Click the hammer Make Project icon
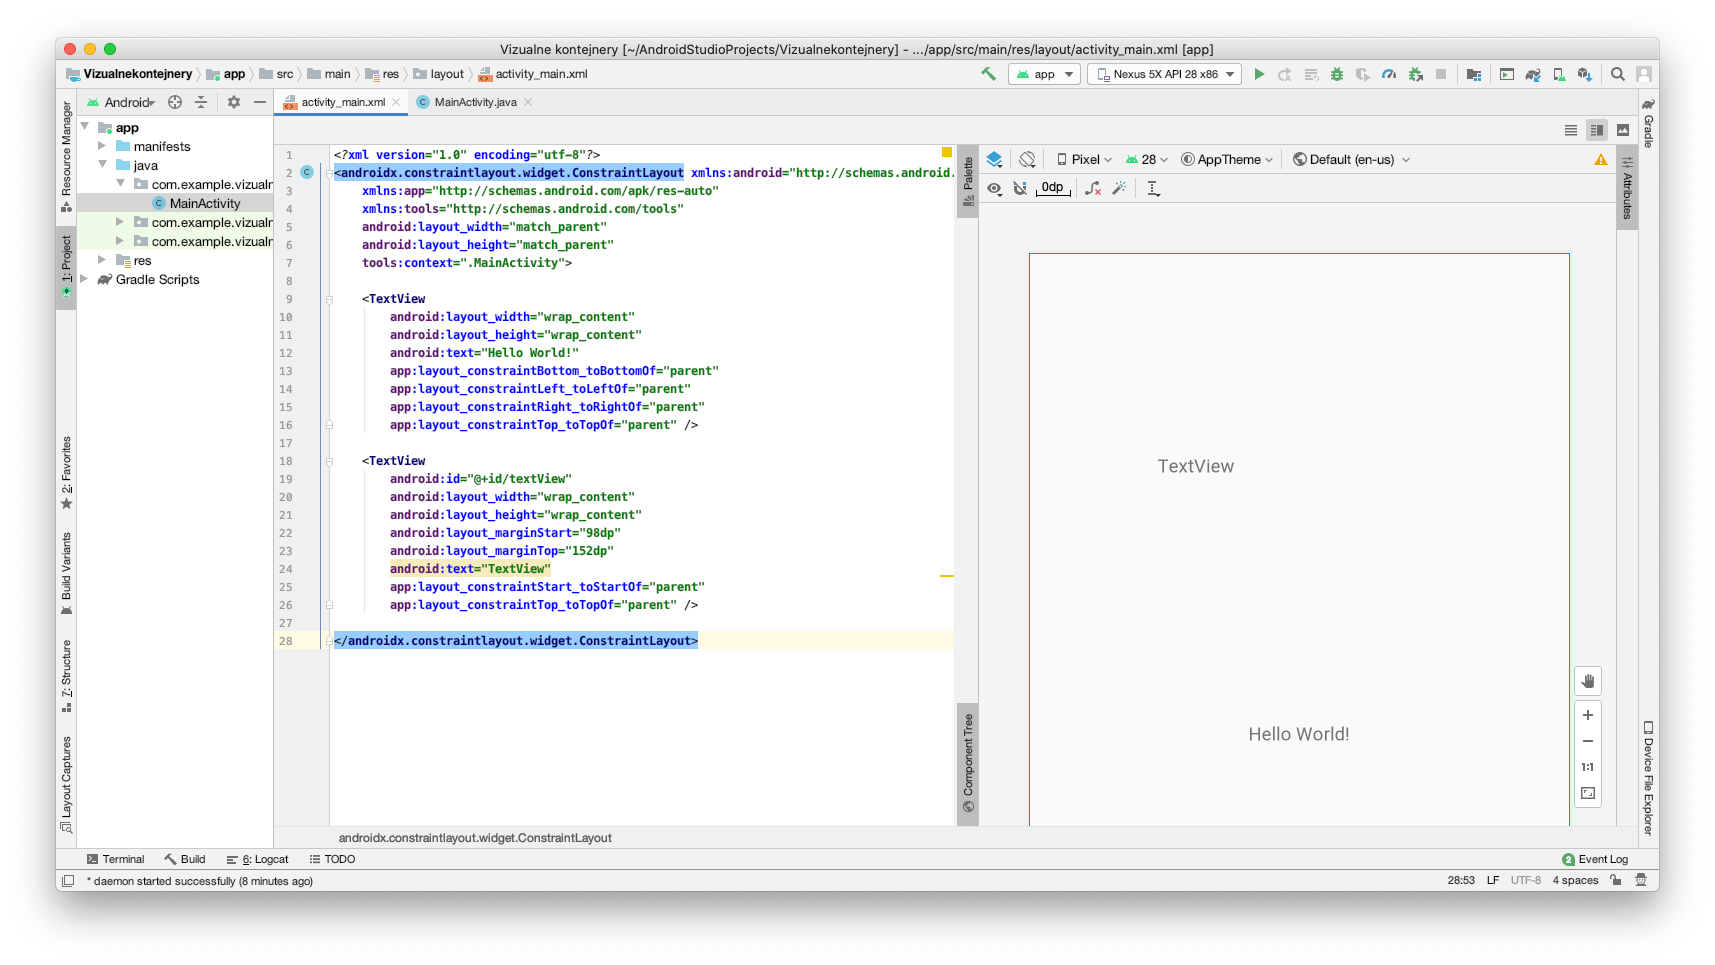1715x965 pixels. (988, 74)
